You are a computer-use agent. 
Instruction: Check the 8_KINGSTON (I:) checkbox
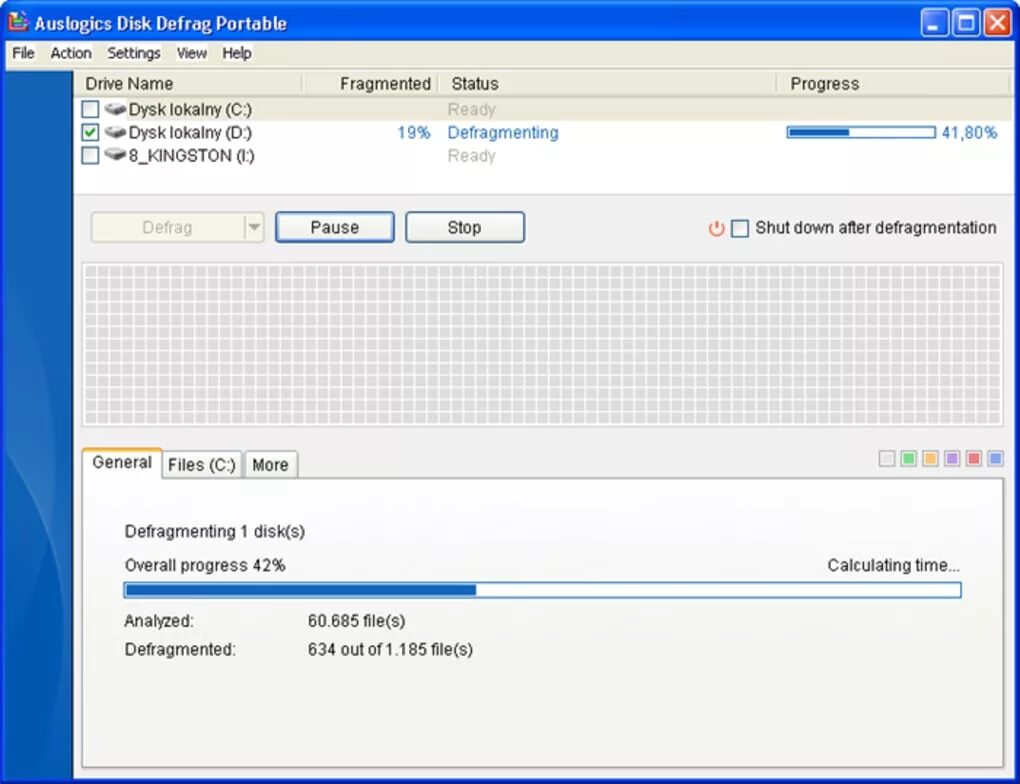coord(90,155)
